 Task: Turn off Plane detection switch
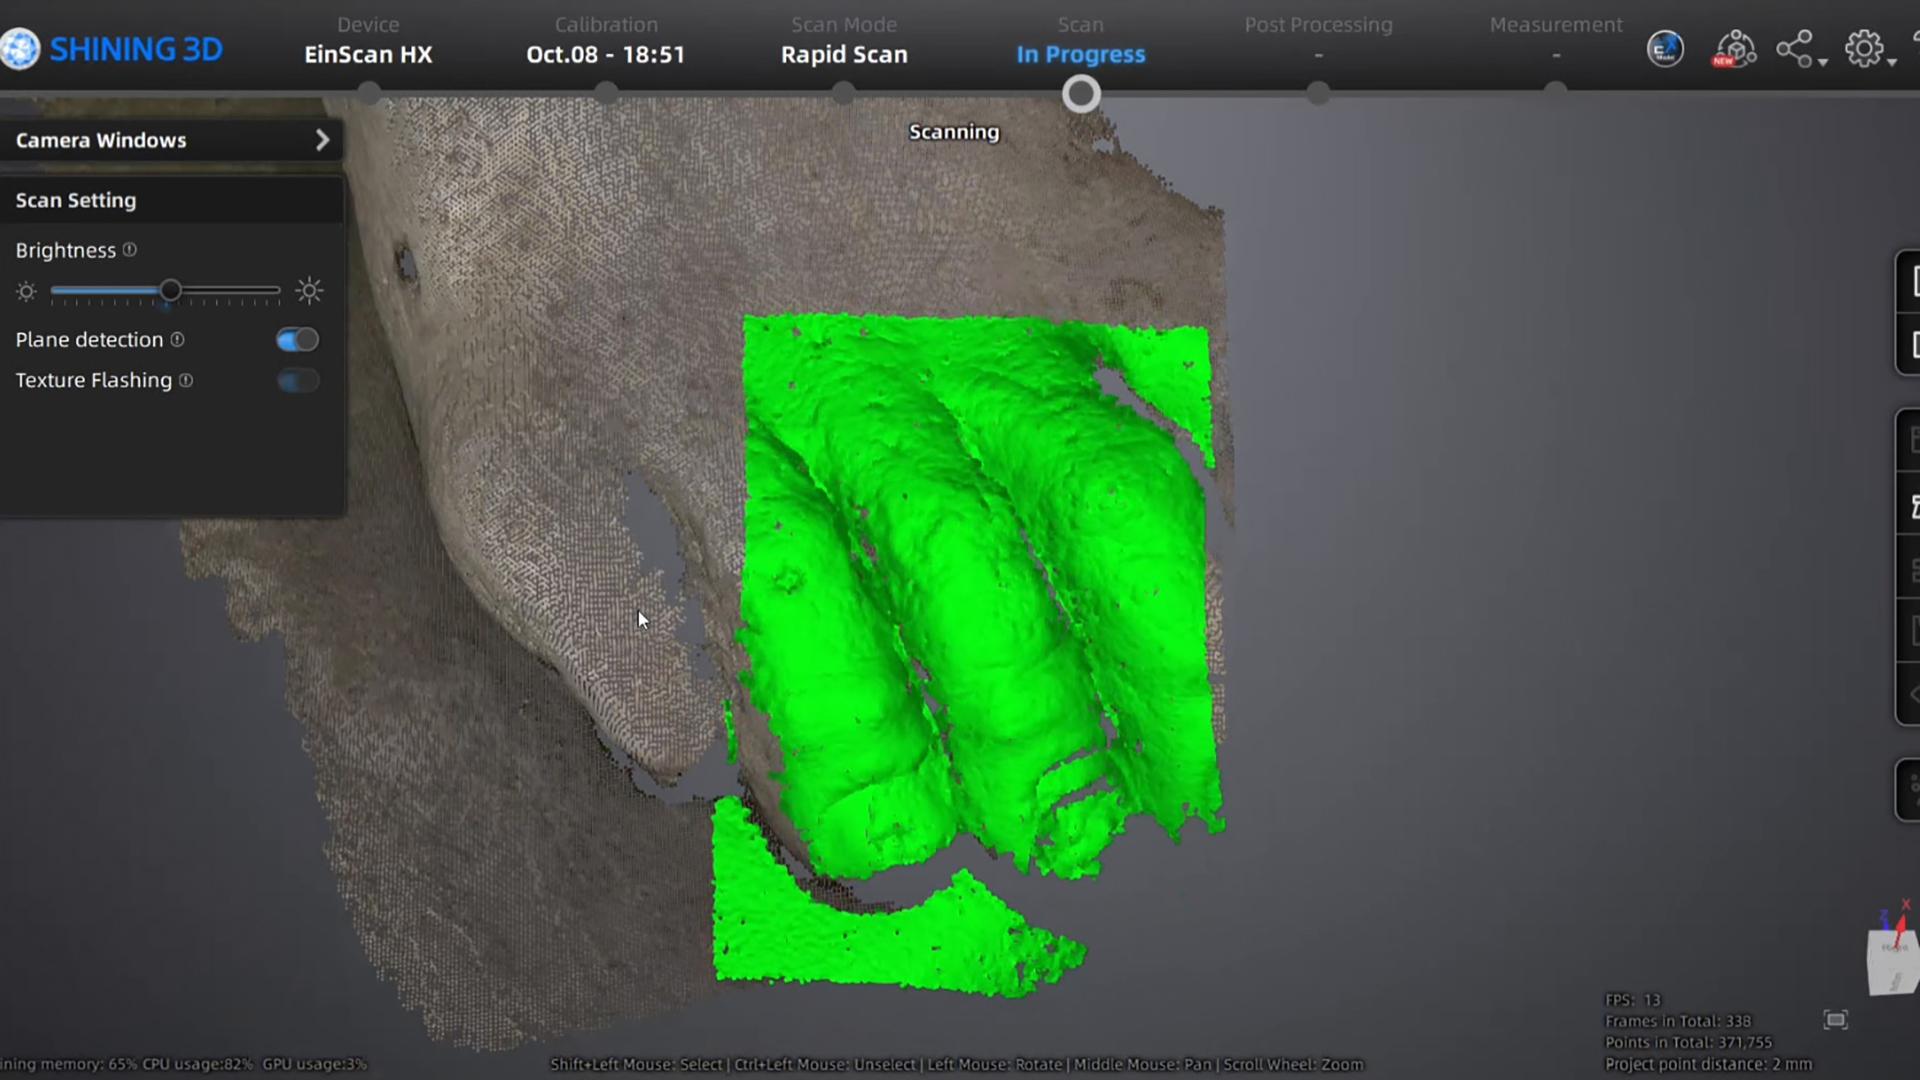297,340
